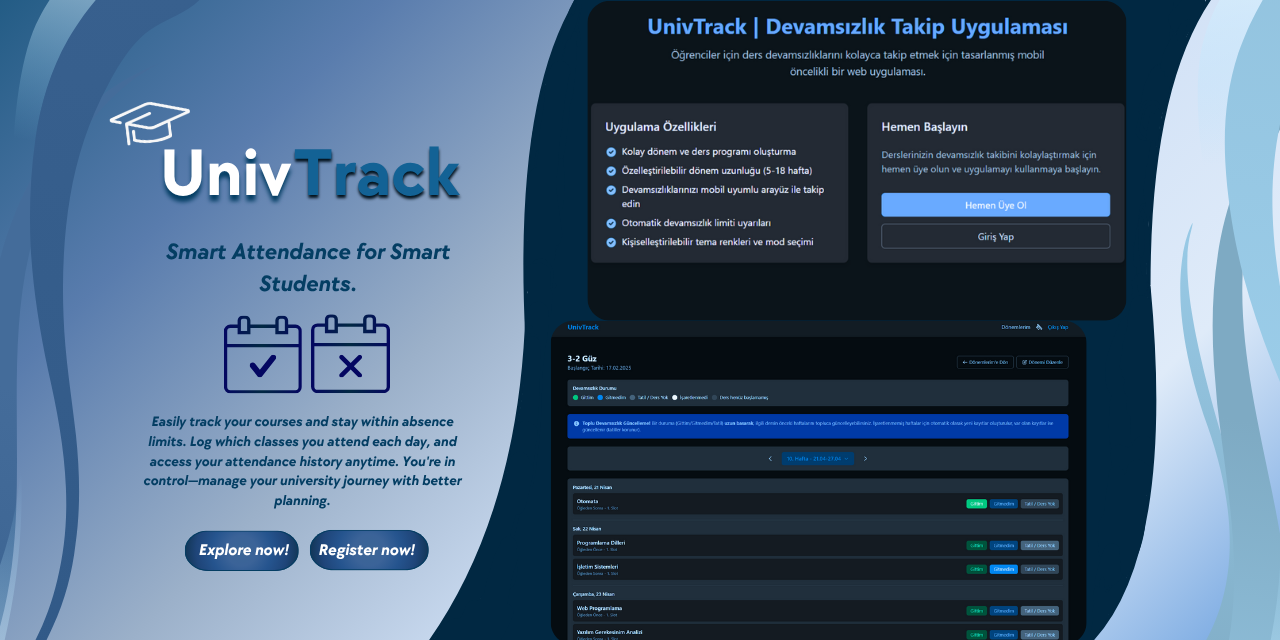Click the Otomata course row
1280x640 pixels.
click(818, 504)
